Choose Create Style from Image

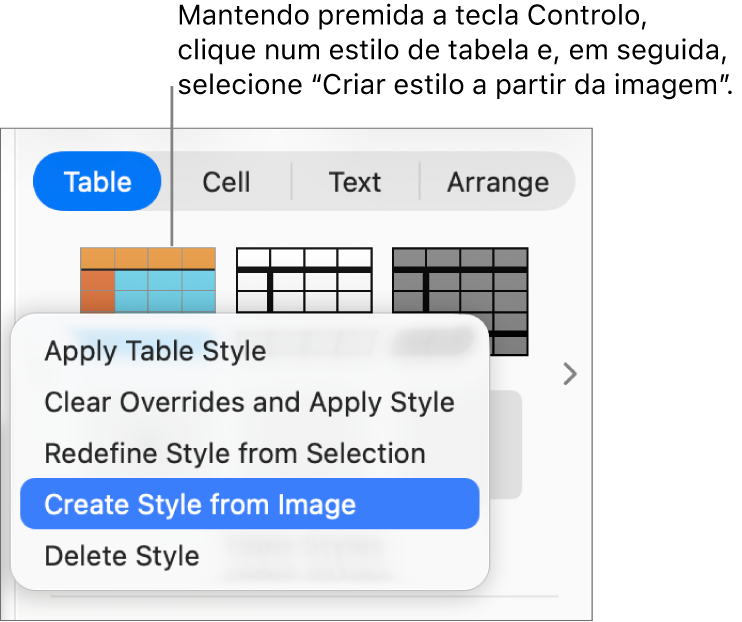tap(200, 504)
